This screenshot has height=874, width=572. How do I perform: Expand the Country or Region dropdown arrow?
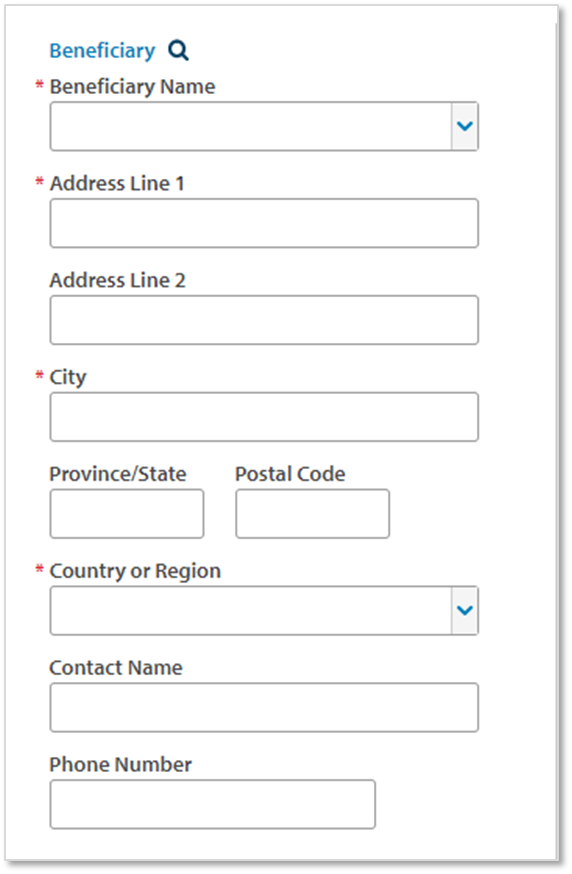pos(464,610)
